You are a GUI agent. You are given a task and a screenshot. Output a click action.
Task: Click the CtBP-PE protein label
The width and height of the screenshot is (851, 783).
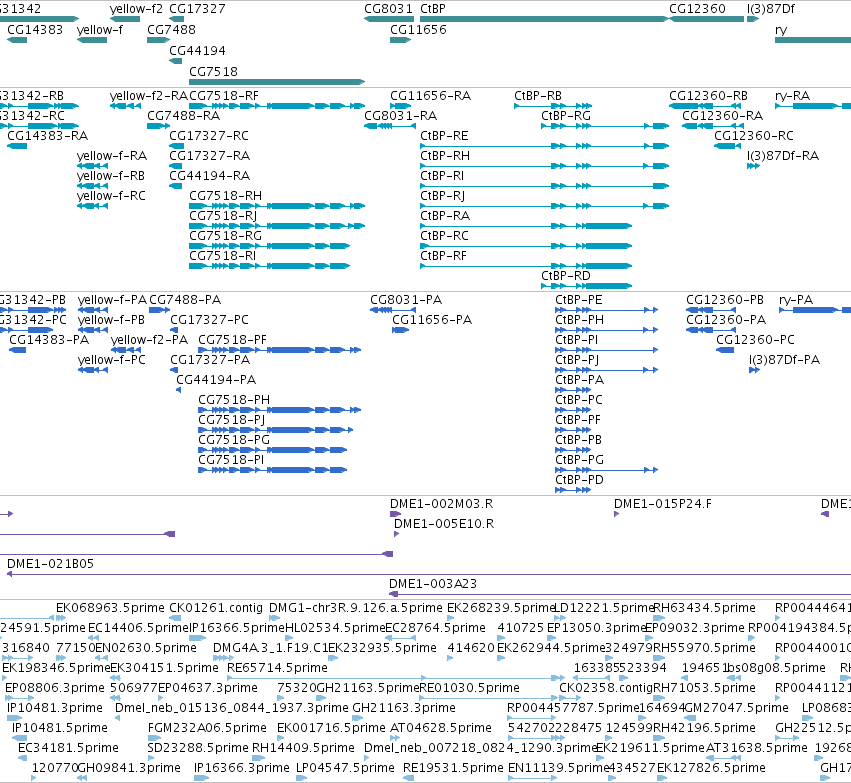[579, 300]
